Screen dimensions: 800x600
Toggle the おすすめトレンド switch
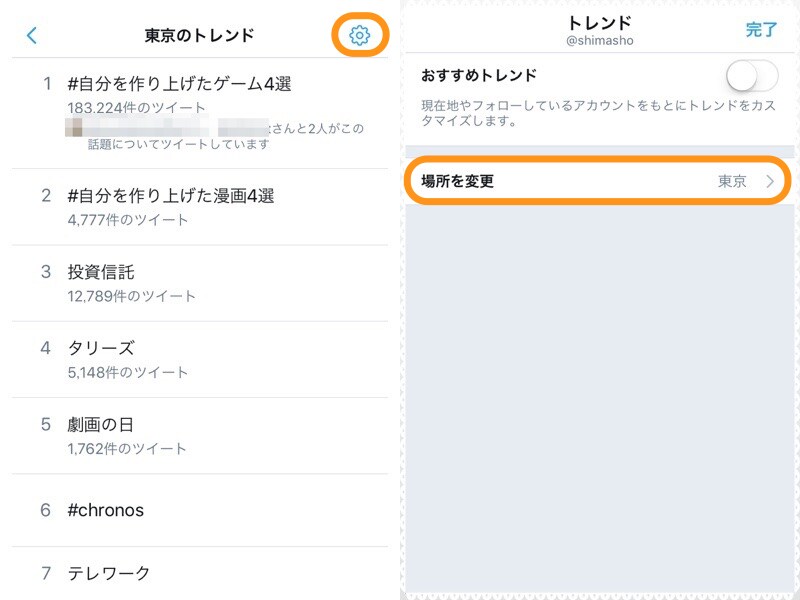(751, 76)
